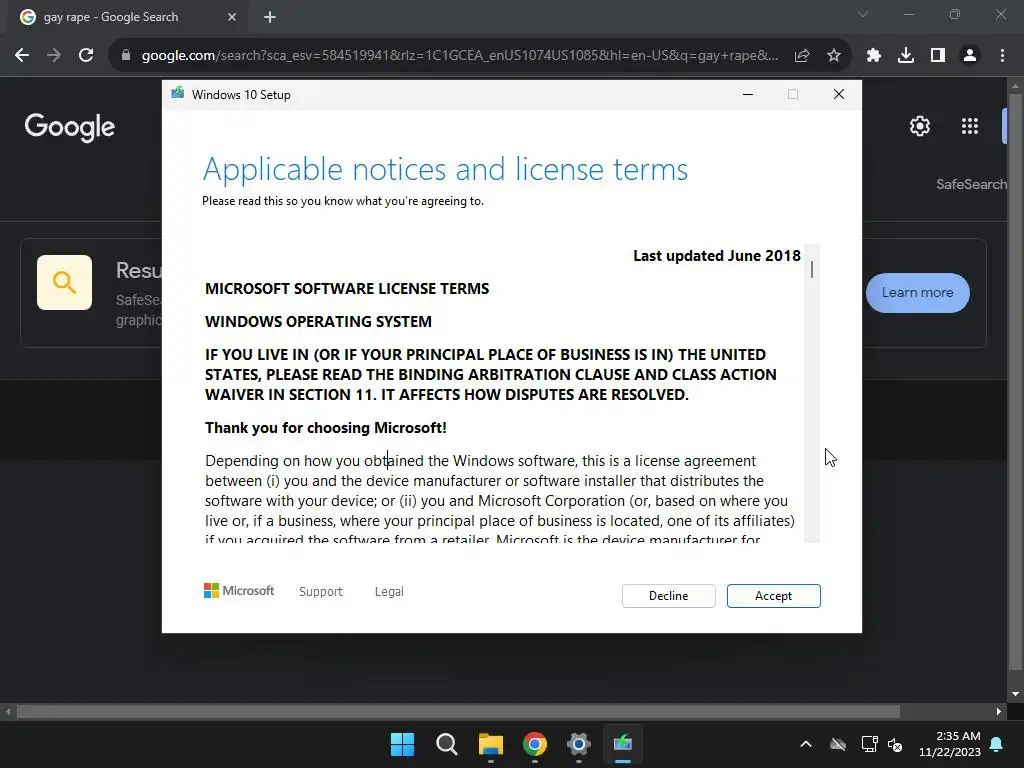Share this page from address bar

802,56
